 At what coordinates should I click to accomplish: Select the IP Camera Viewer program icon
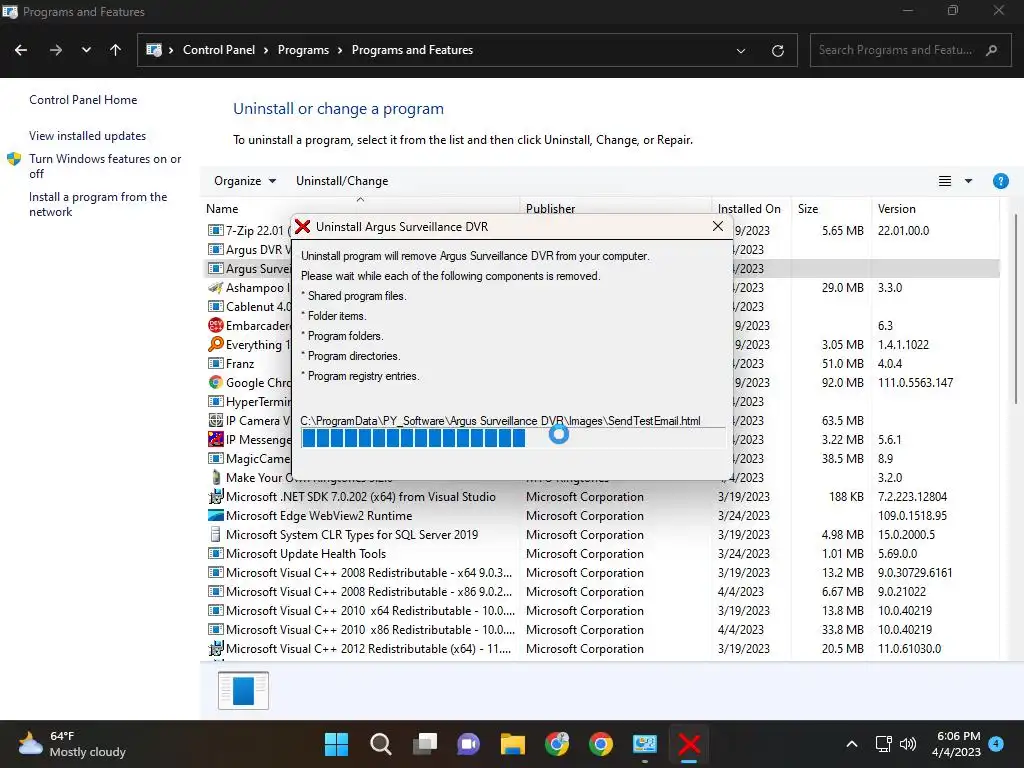(x=216, y=421)
